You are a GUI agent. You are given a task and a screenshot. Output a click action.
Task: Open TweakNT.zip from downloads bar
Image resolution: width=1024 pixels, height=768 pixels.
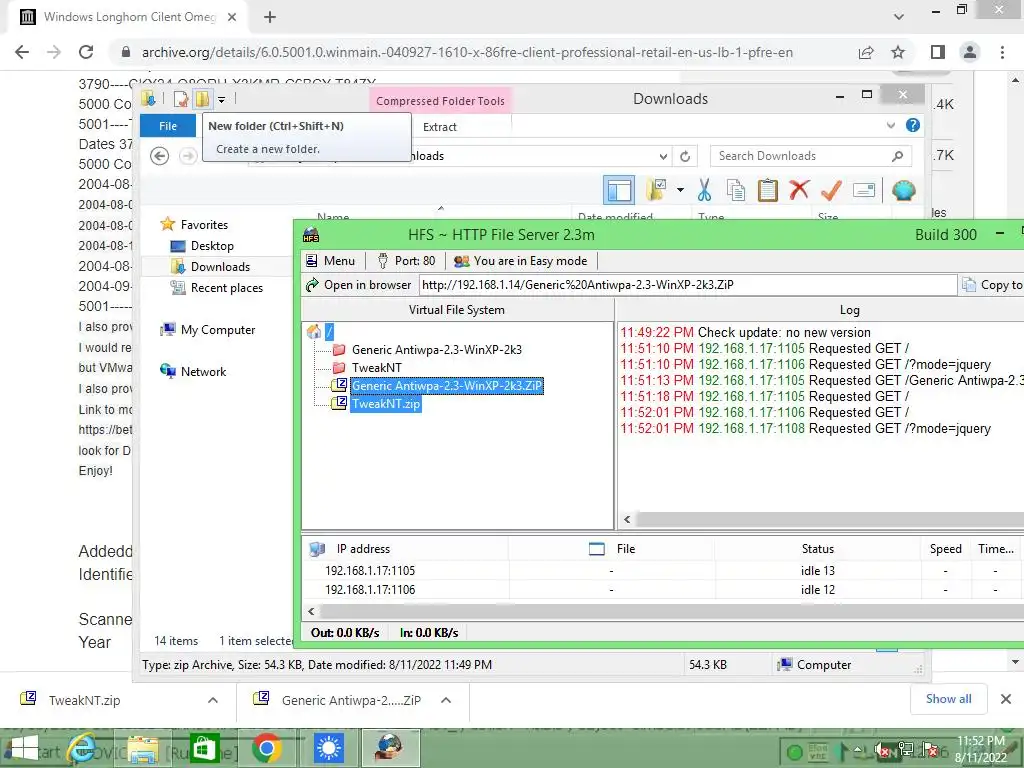tap(84, 700)
